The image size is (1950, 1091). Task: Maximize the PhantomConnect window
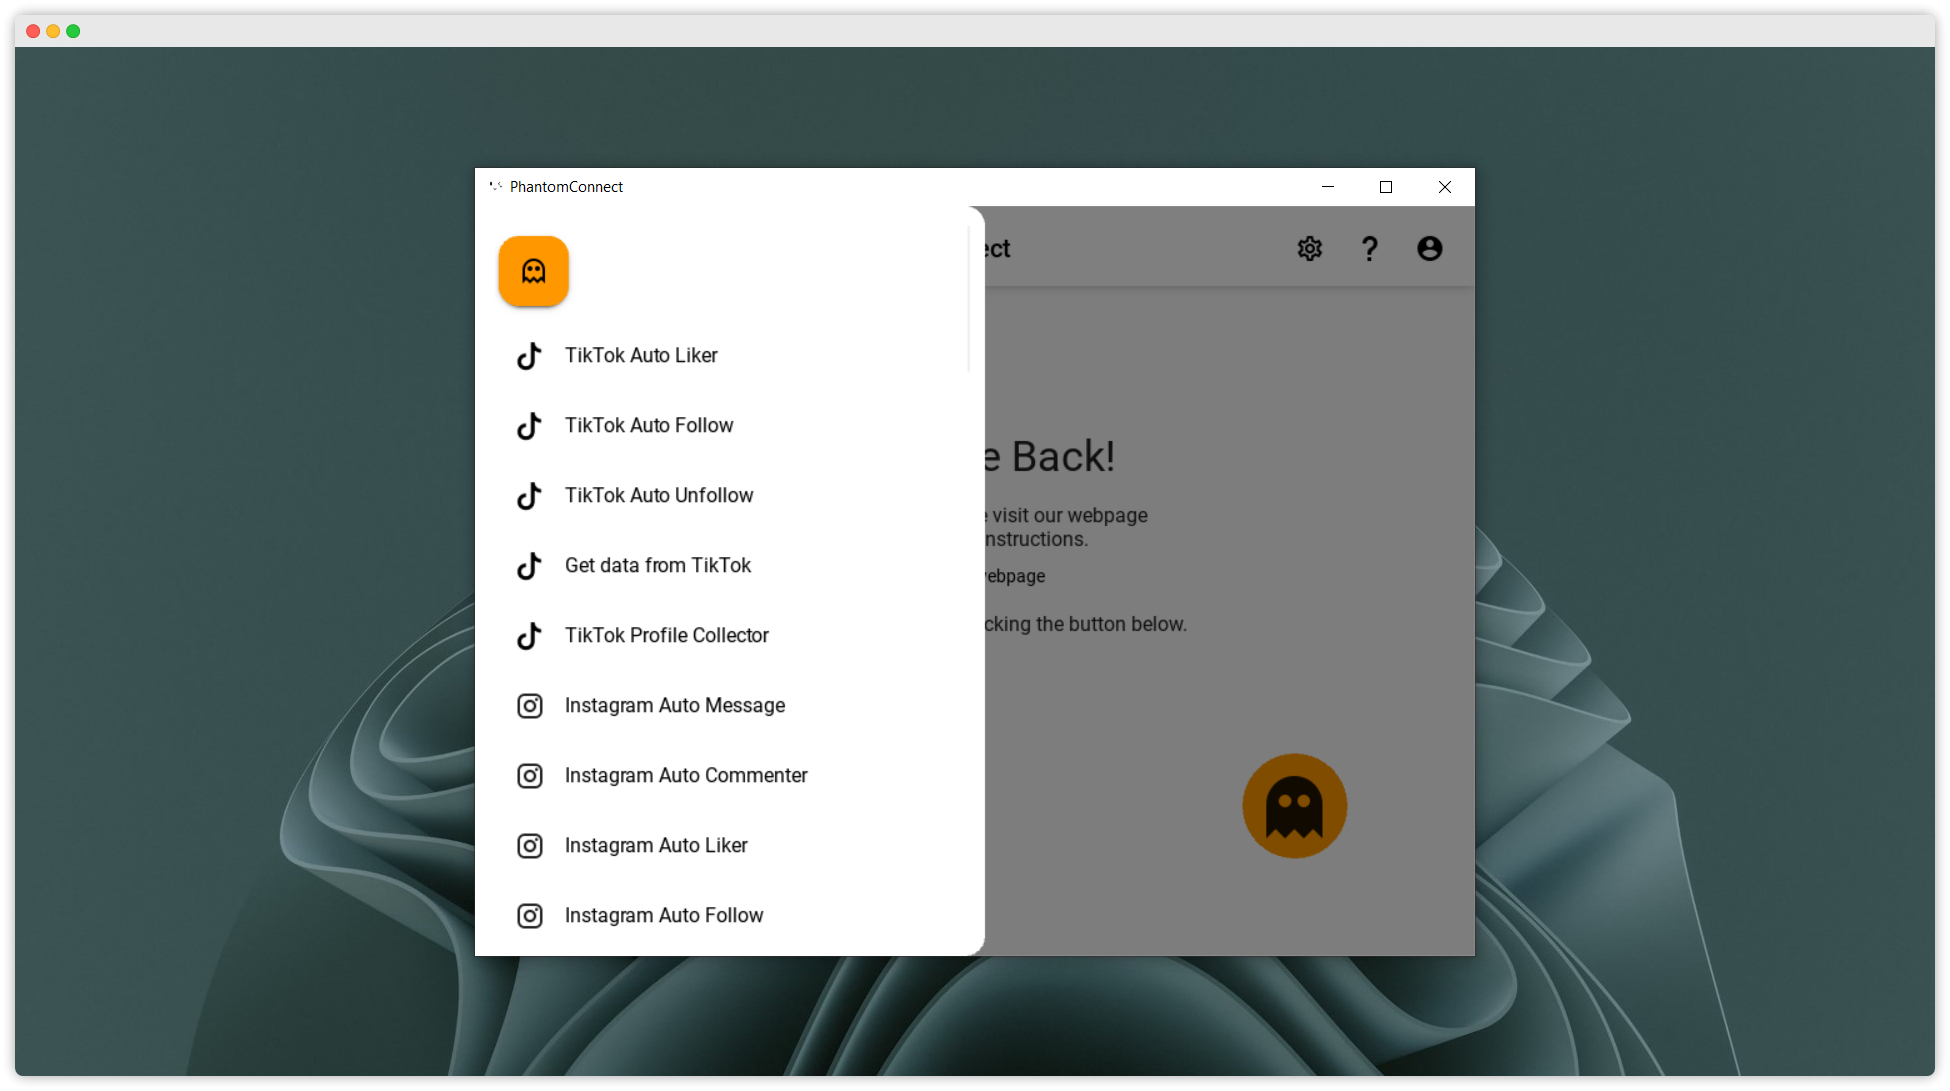tap(1386, 187)
